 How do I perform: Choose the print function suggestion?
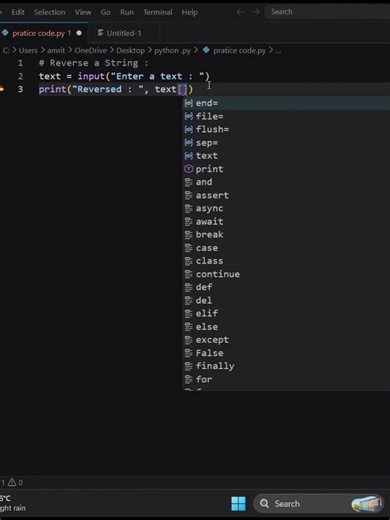[286, 169]
